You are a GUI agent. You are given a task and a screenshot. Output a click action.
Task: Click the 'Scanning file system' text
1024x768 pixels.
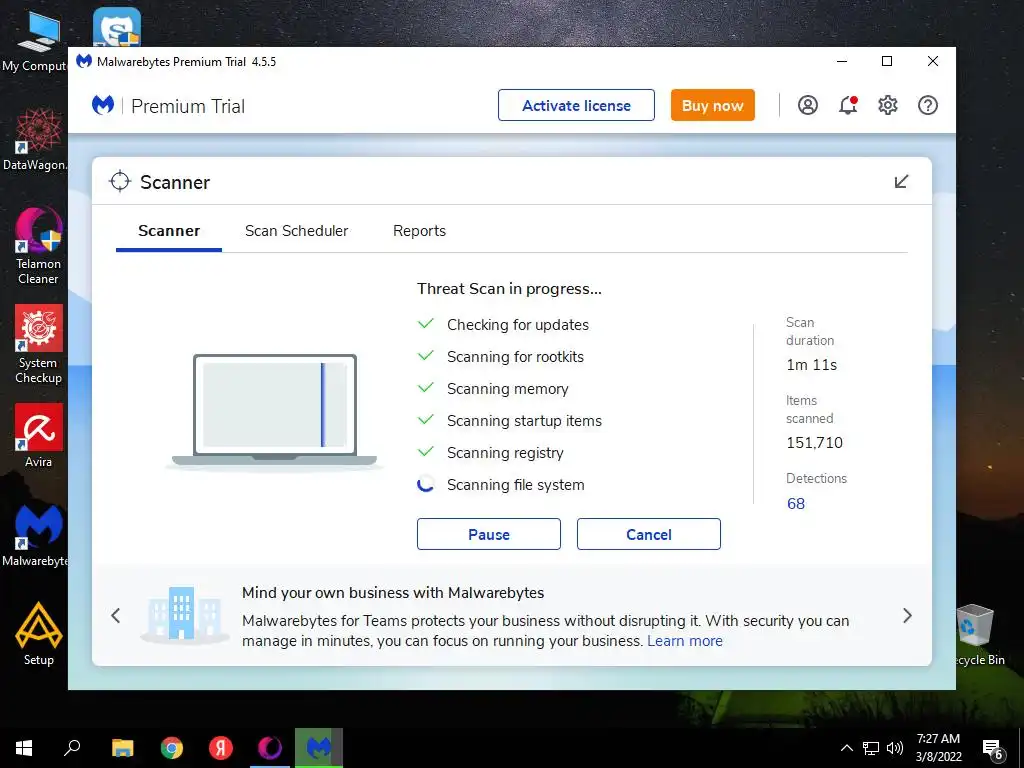(x=515, y=485)
